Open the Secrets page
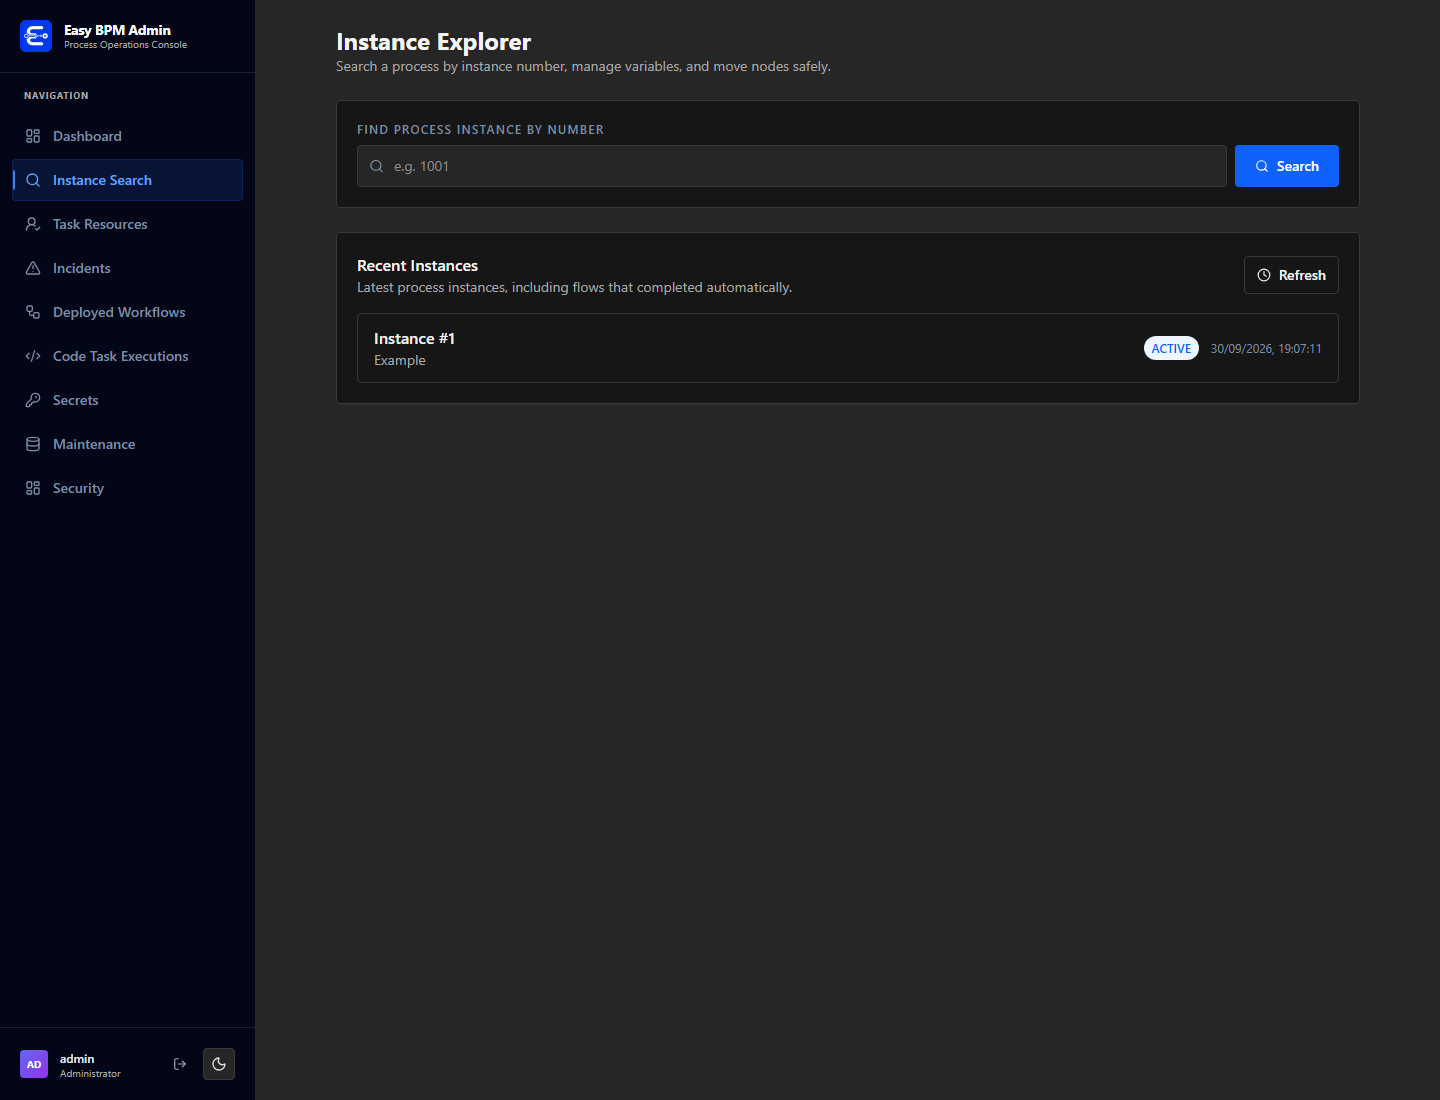 [x=127, y=400]
